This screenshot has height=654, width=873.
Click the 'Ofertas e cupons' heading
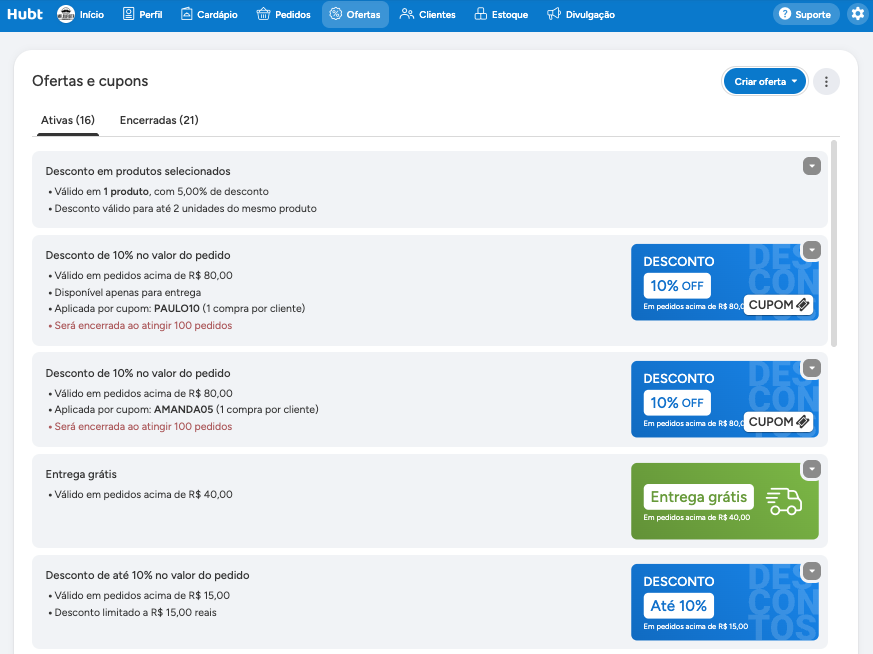[x=90, y=81]
